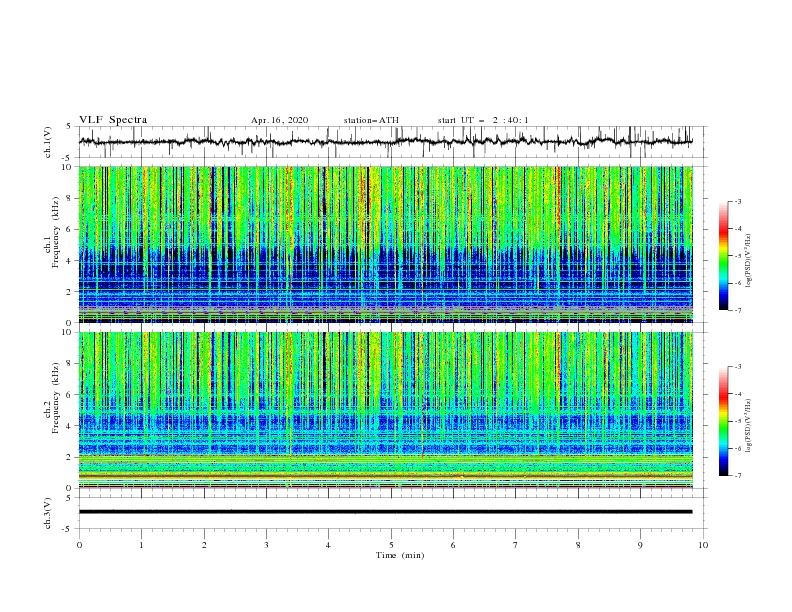Image resolution: width=792 pixels, height=612 pixels.
Task: Click time axis tick label "4"
Action: click(329, 545)
